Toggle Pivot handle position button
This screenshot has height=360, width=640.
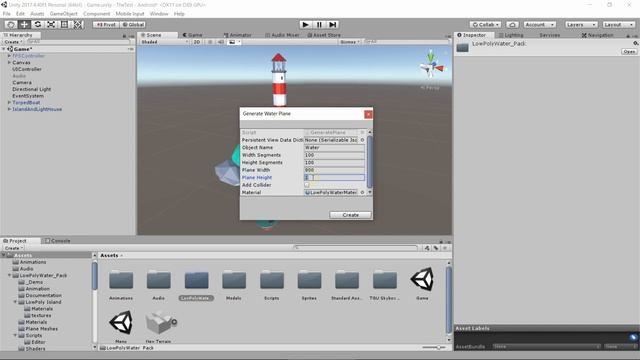[x=106, y=24]
